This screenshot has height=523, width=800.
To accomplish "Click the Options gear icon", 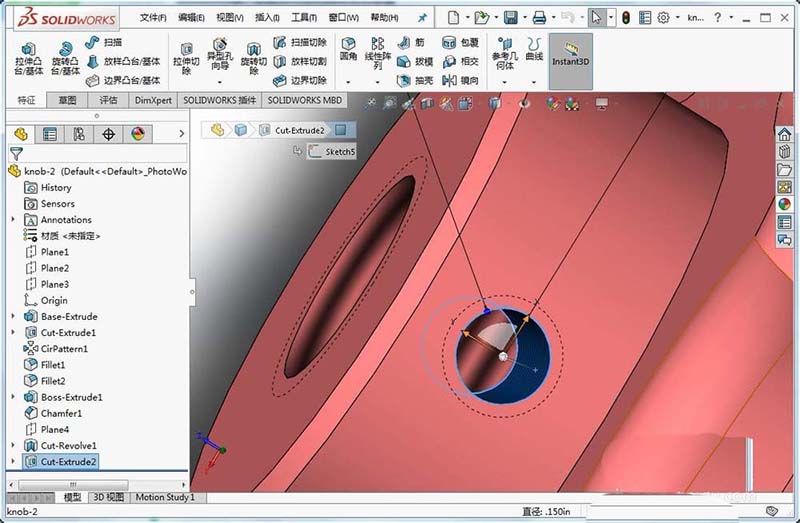I will [x=662, y=18].
